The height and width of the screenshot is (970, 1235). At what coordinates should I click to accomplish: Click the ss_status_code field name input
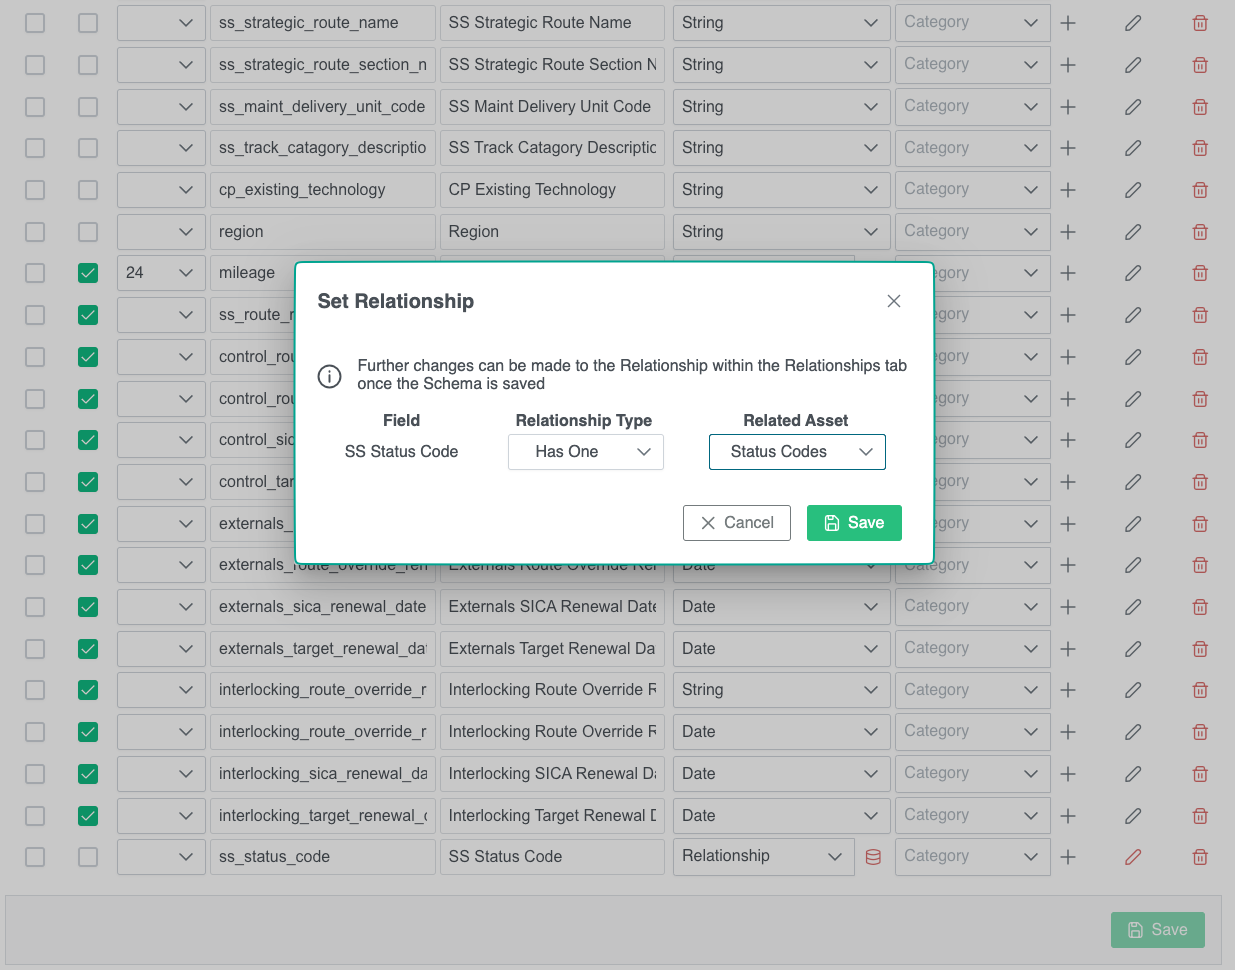click(x=322, y=857)
